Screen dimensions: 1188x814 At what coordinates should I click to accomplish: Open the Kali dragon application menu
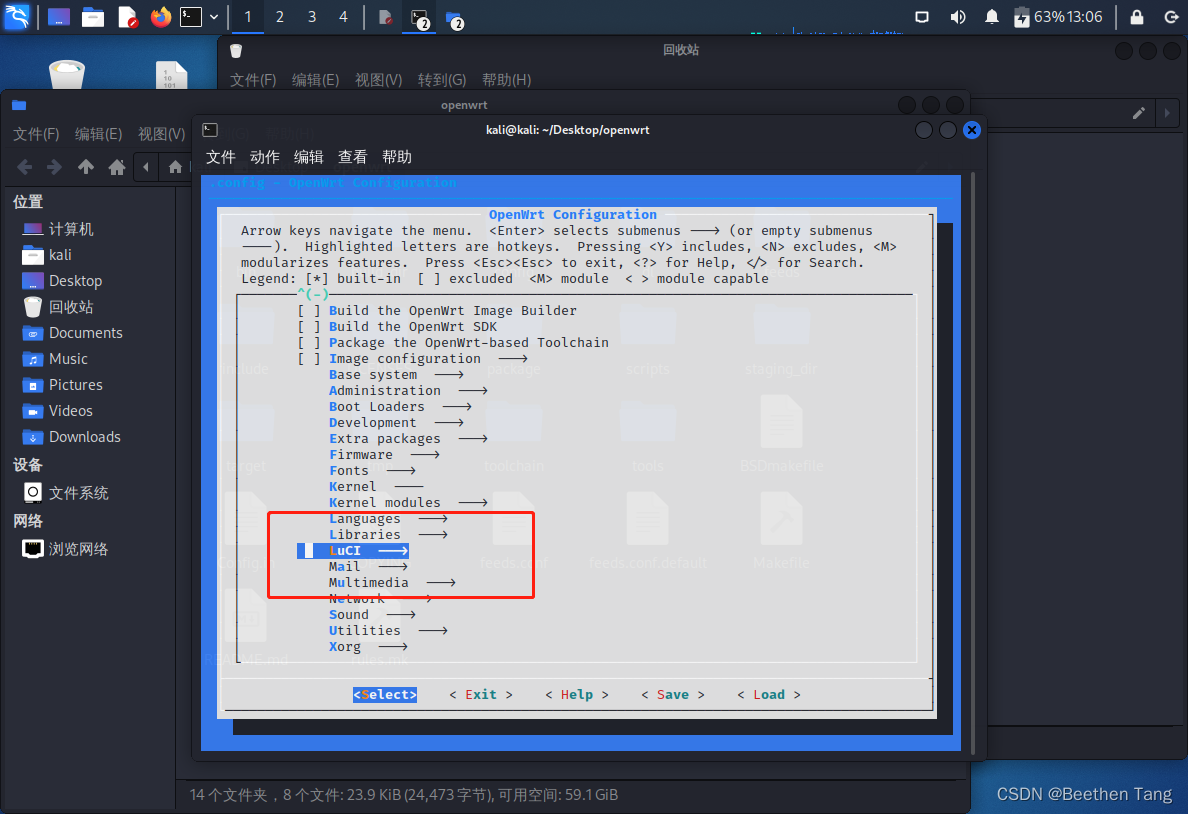[x=17, y=16]
